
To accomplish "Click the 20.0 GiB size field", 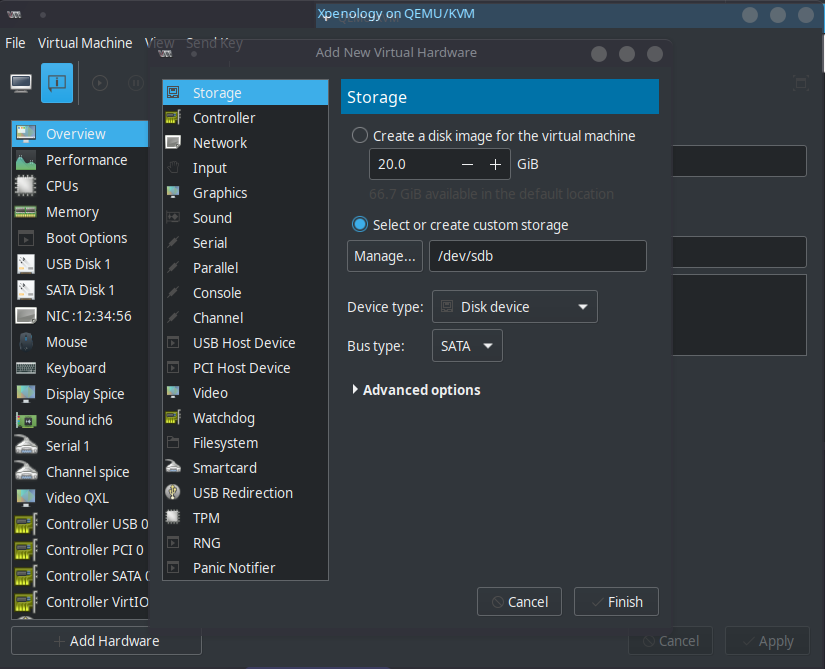I will click(411, 165).
